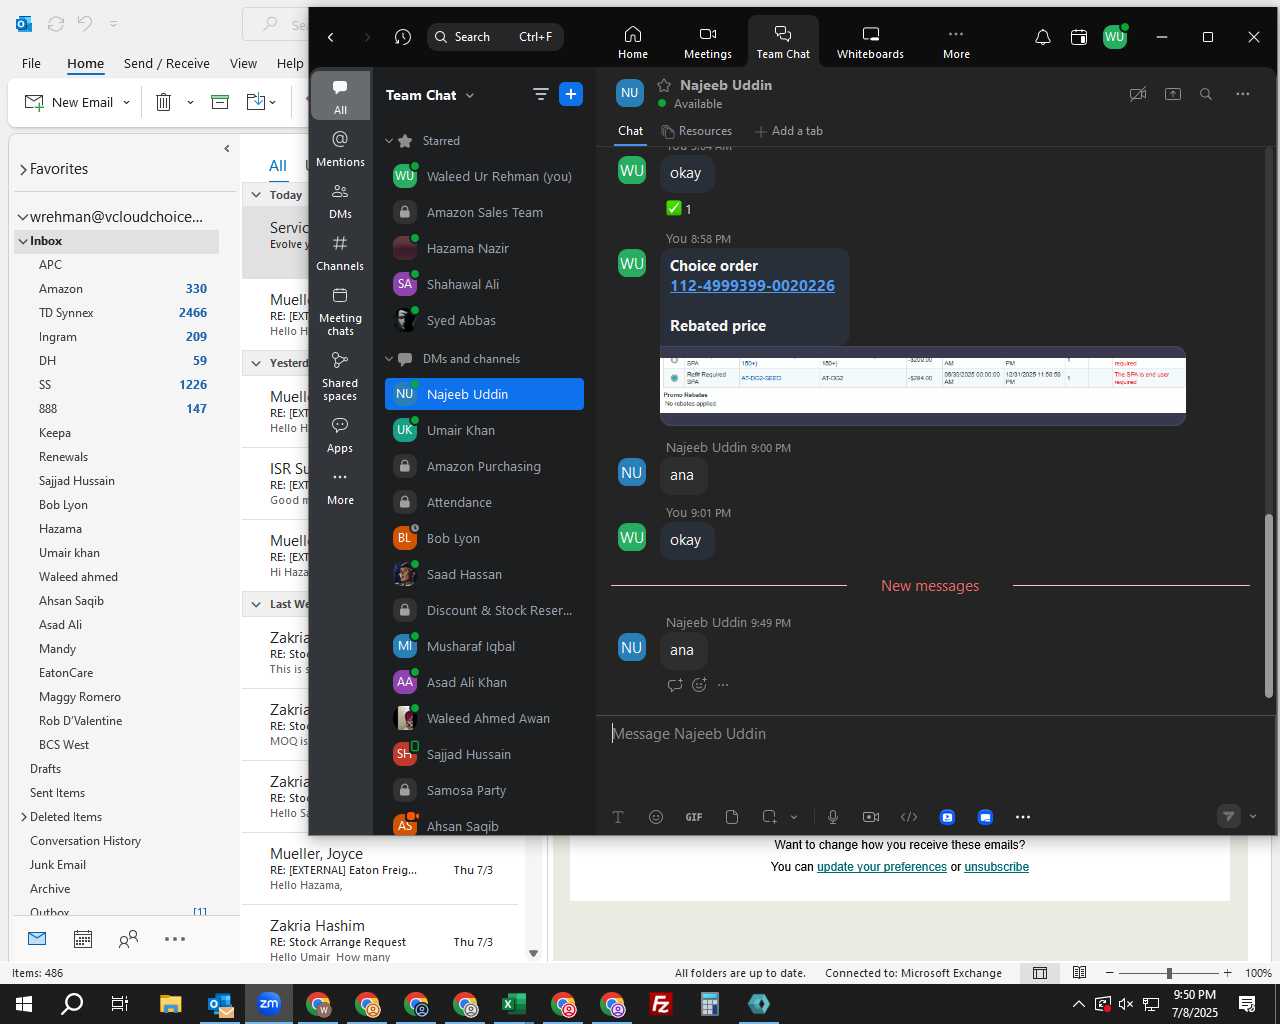Viewport: 1280px width, 1024px height.
Task: Open the Samosa Party channel
Action: point(484,790)
